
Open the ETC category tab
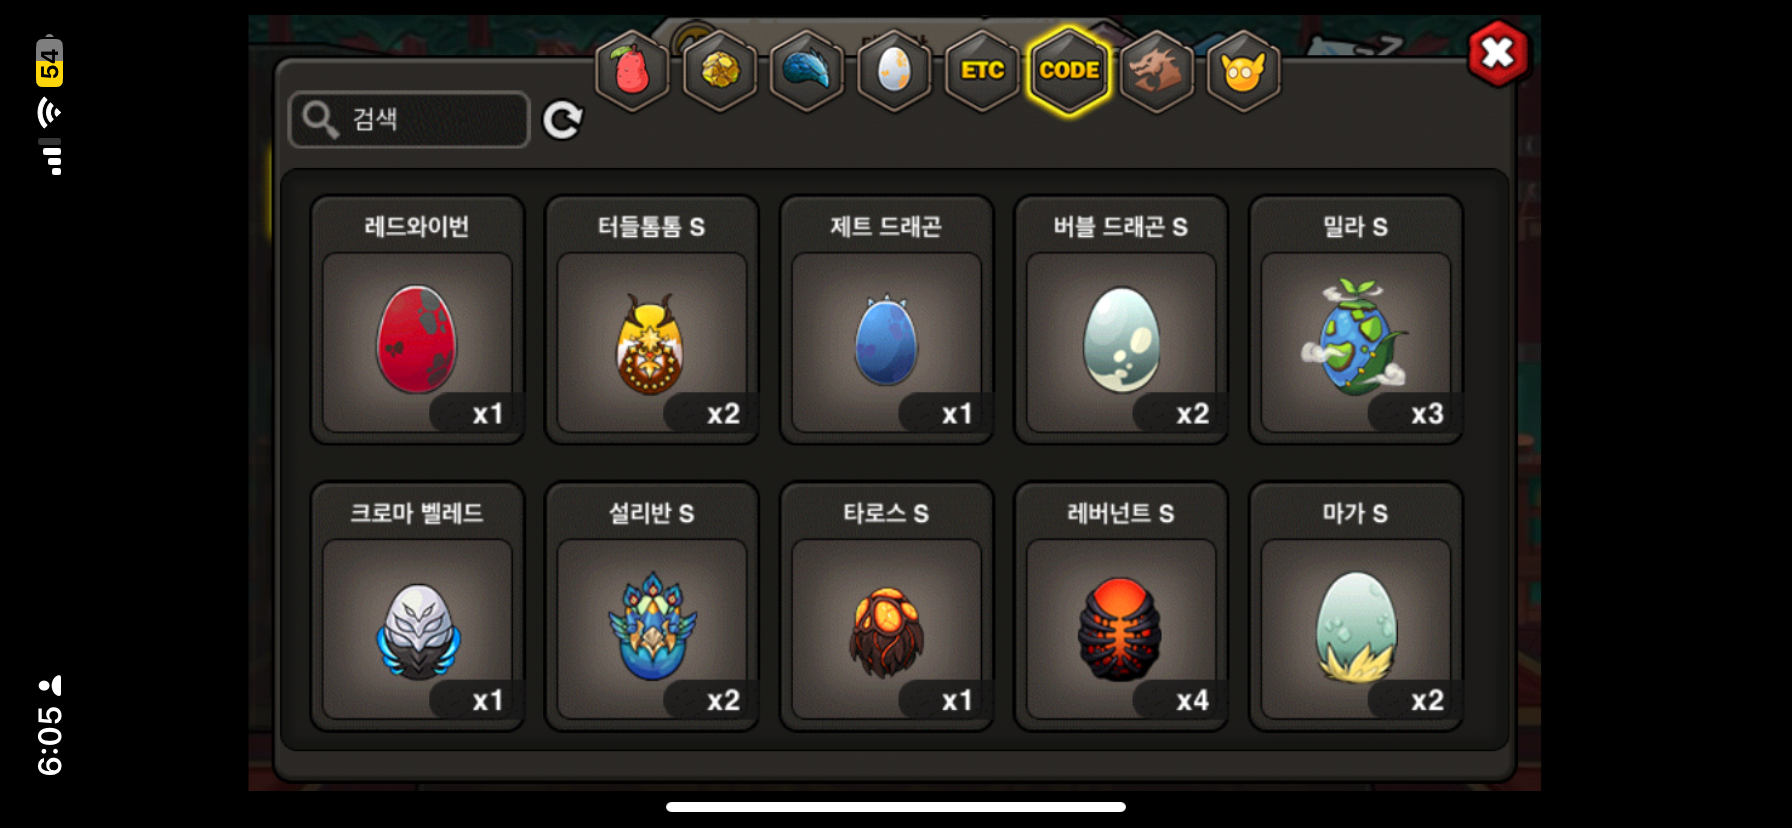pos(982,71)
